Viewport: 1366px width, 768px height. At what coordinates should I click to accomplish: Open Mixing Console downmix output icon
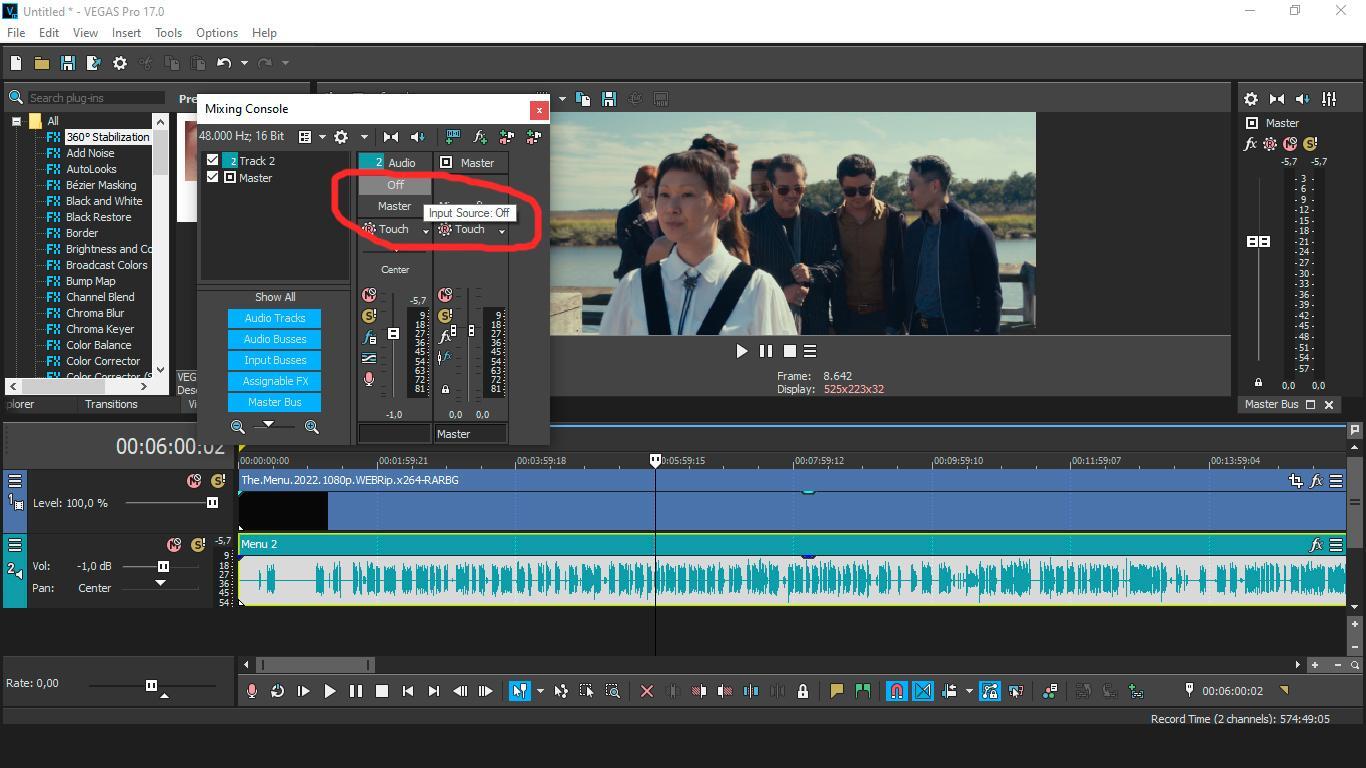pyautogui.click(x=391, y=137)
